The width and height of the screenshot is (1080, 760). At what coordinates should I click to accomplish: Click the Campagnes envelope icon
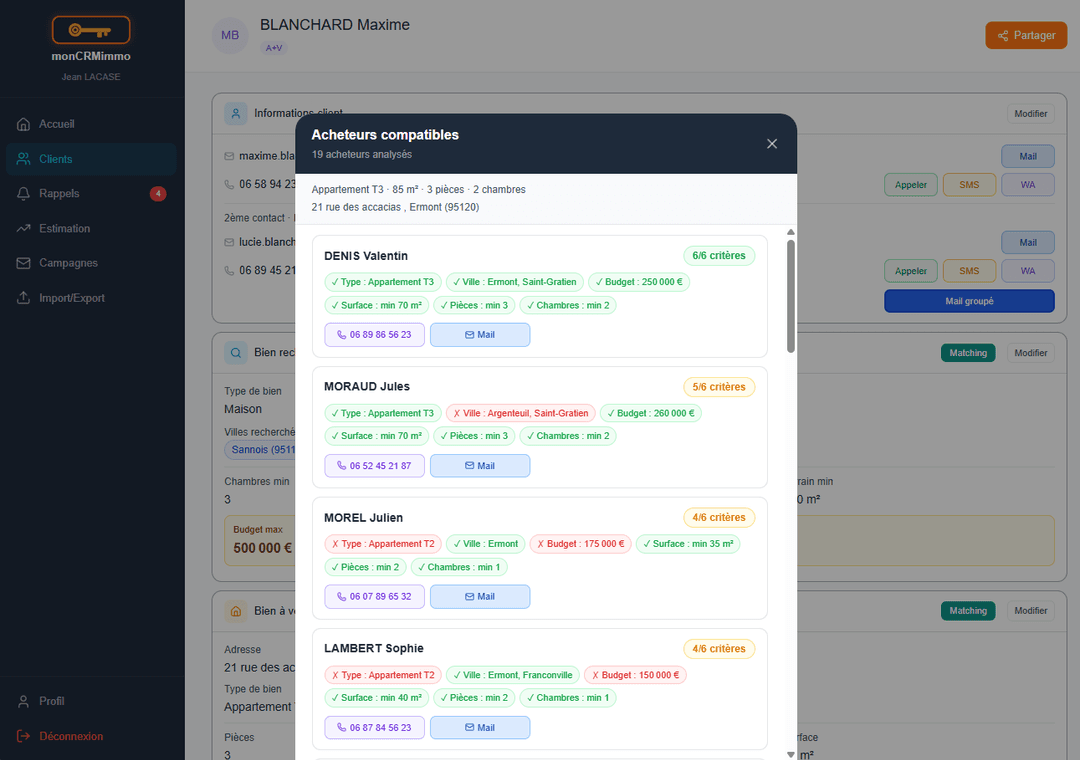(x=23, y=263)
